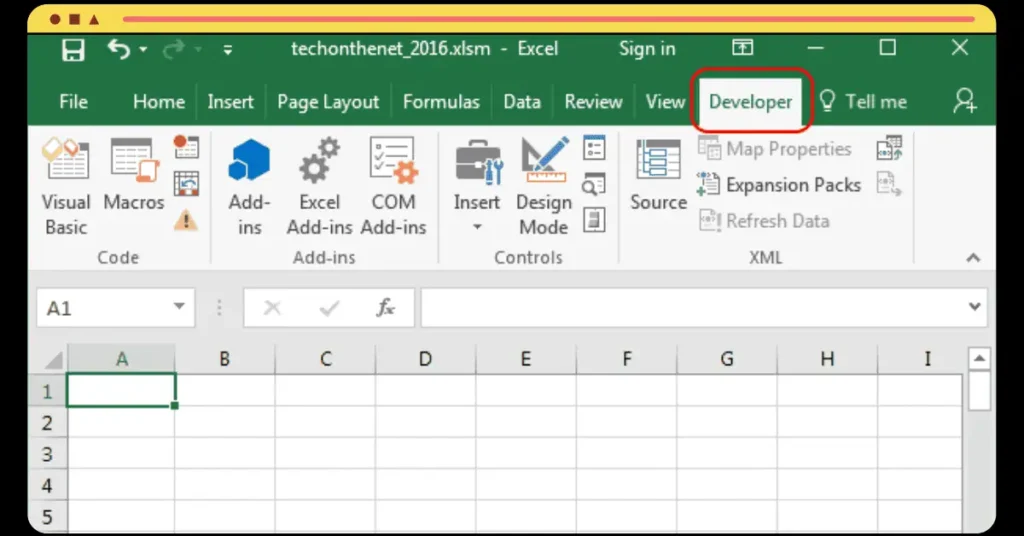This screenshot has width=1024, height=536.
Task: Switch to the View tab
Action: point(665,102)
